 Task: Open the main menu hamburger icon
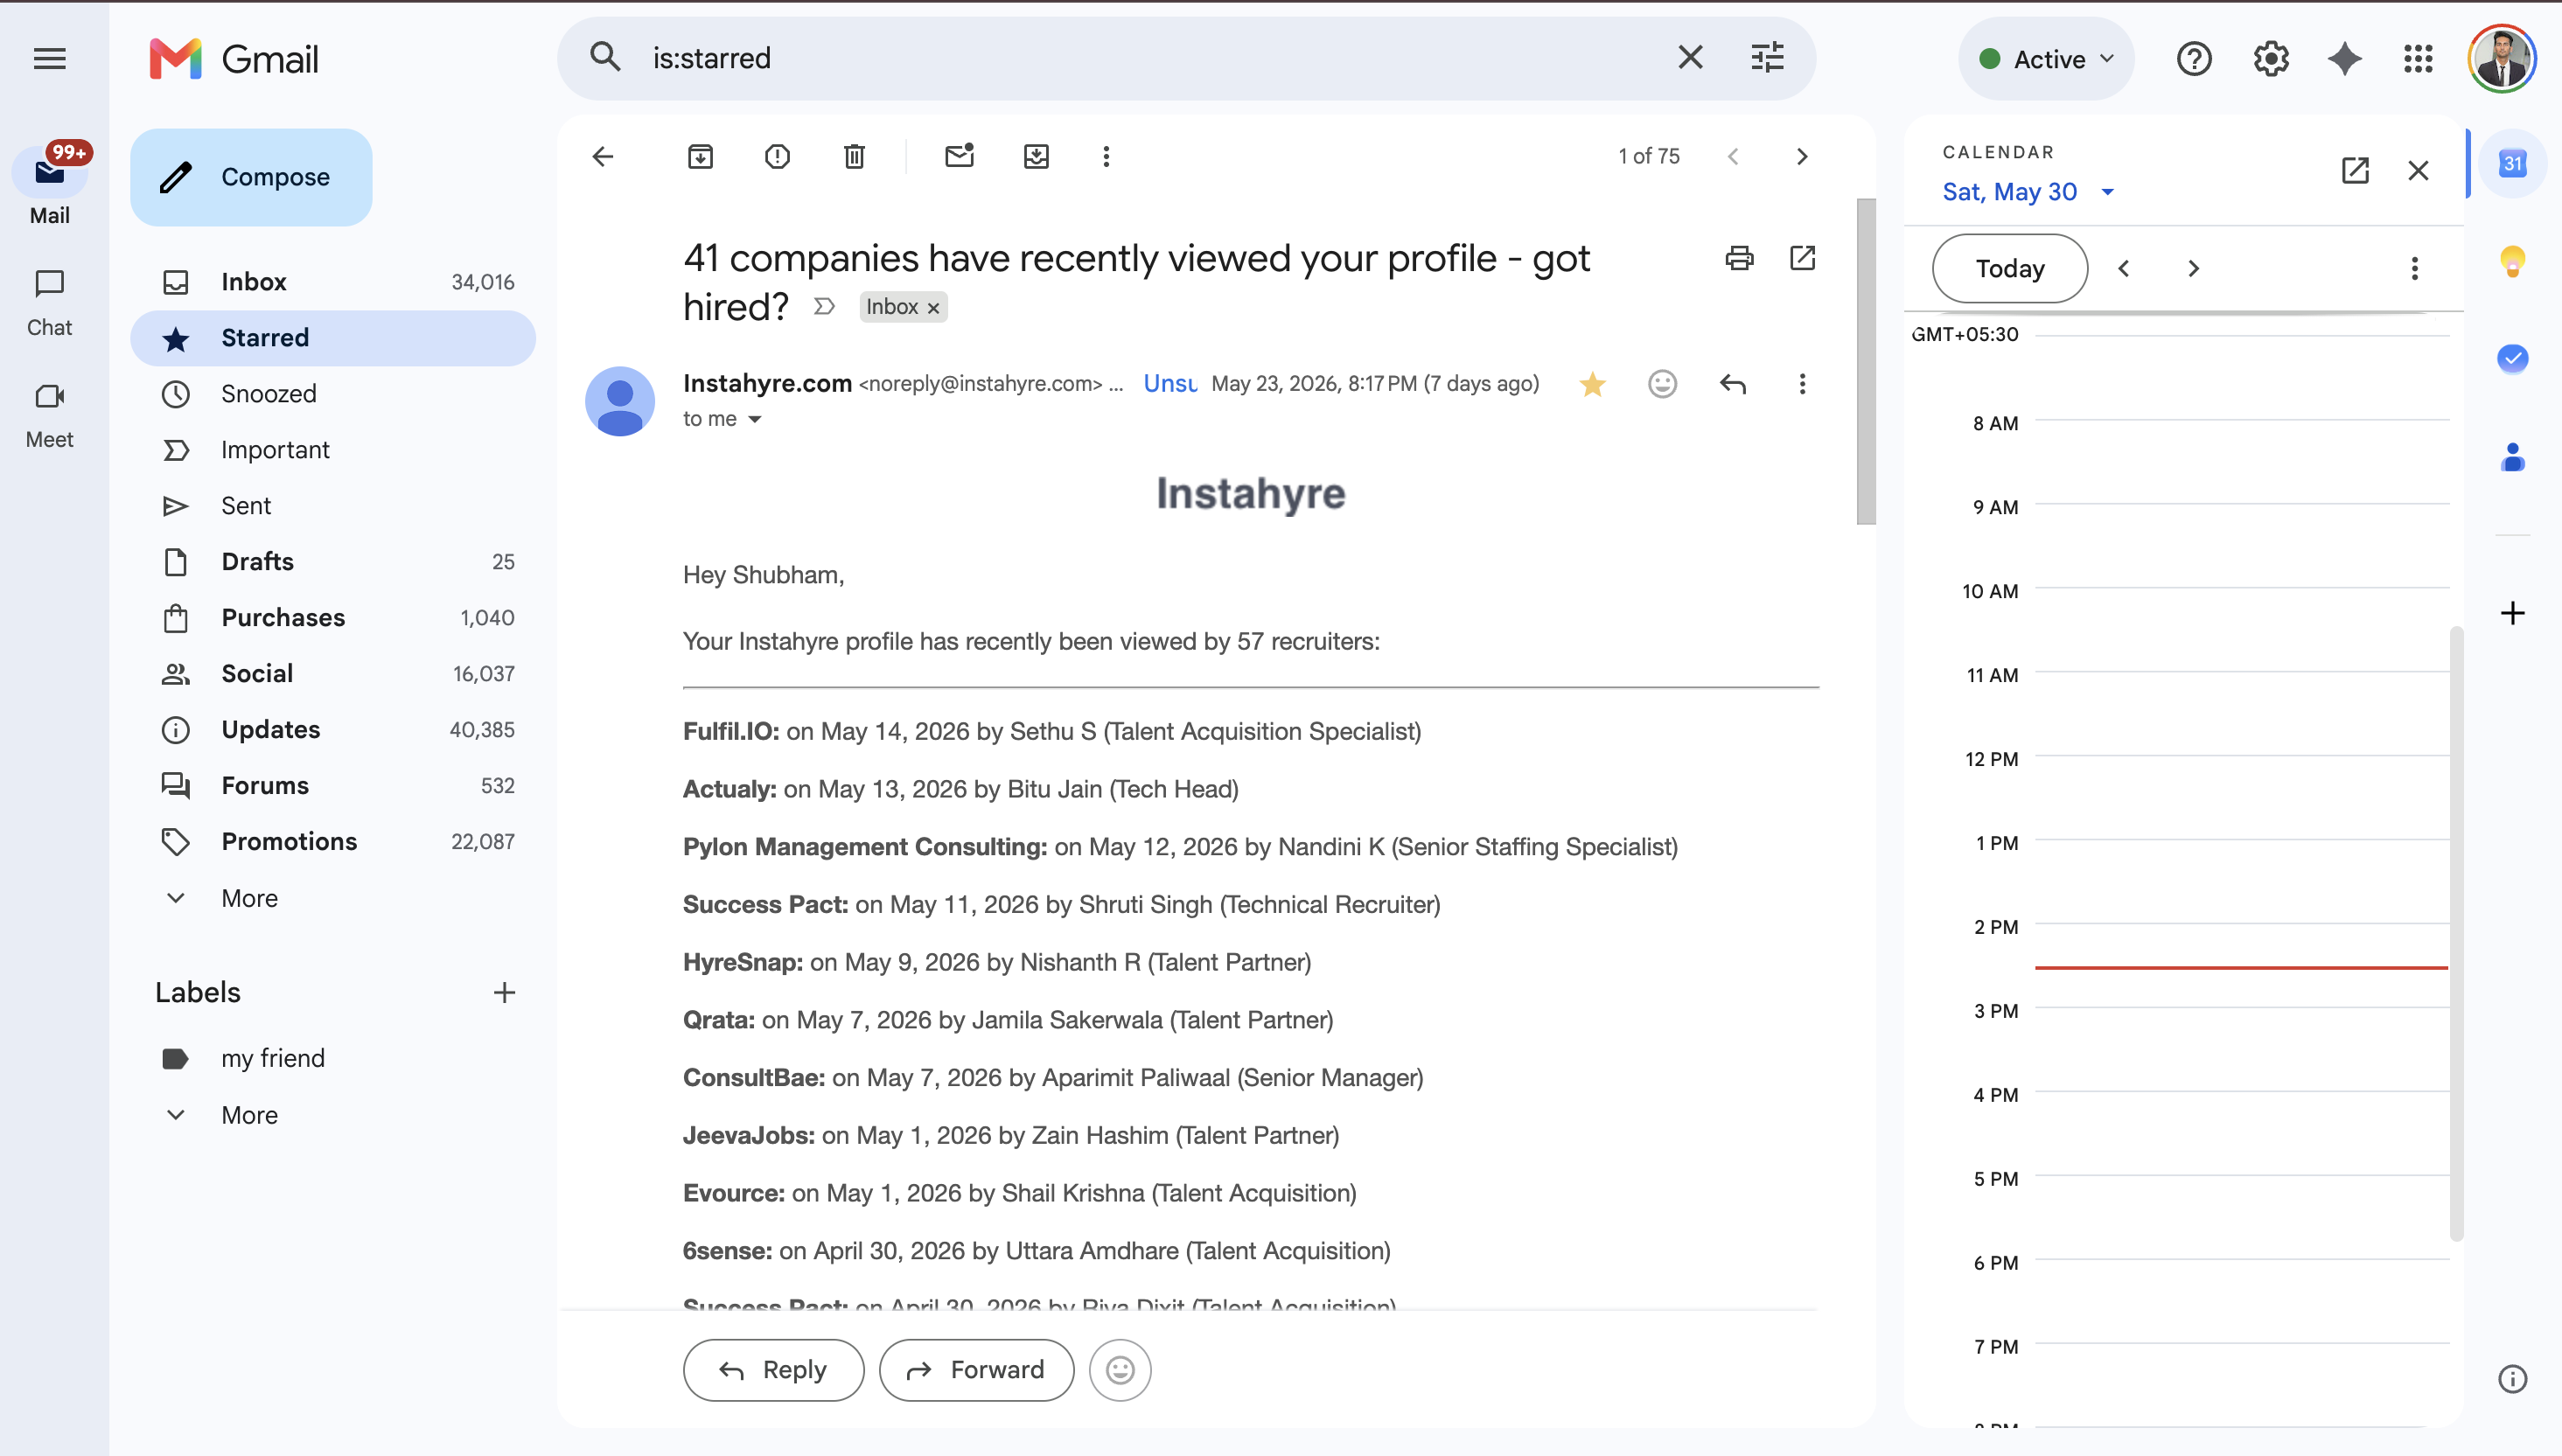[x=49, y=59]
